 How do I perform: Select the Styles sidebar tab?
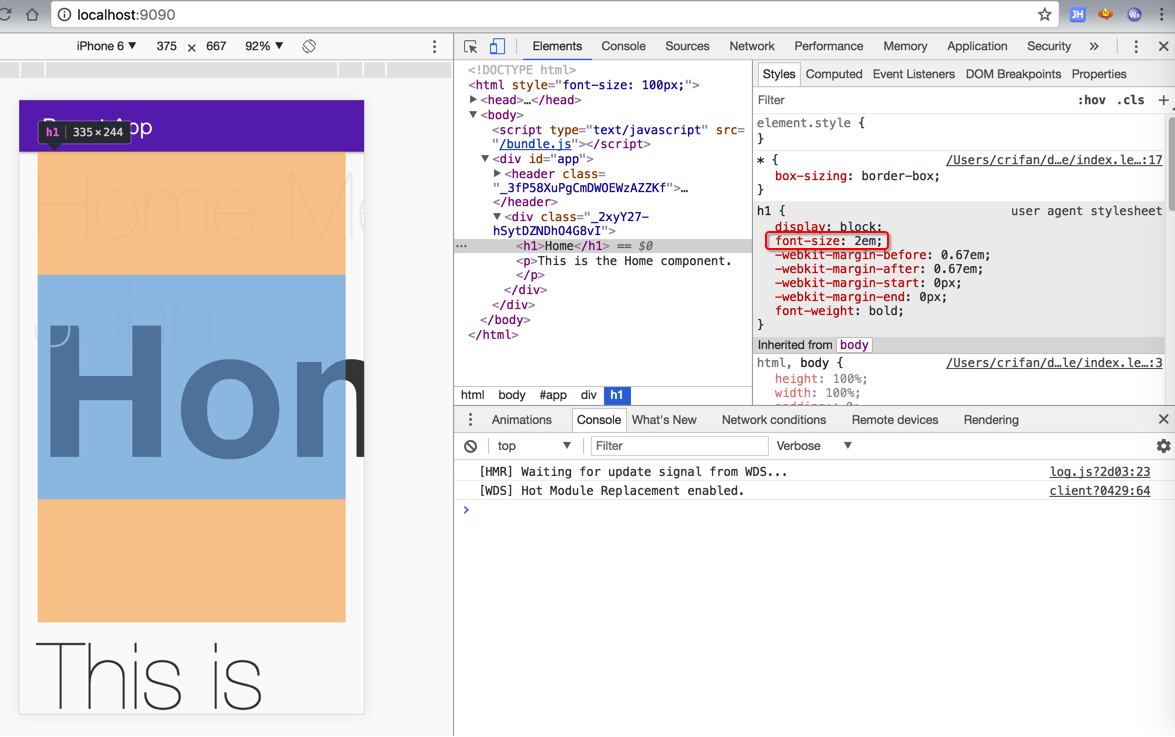779,74
